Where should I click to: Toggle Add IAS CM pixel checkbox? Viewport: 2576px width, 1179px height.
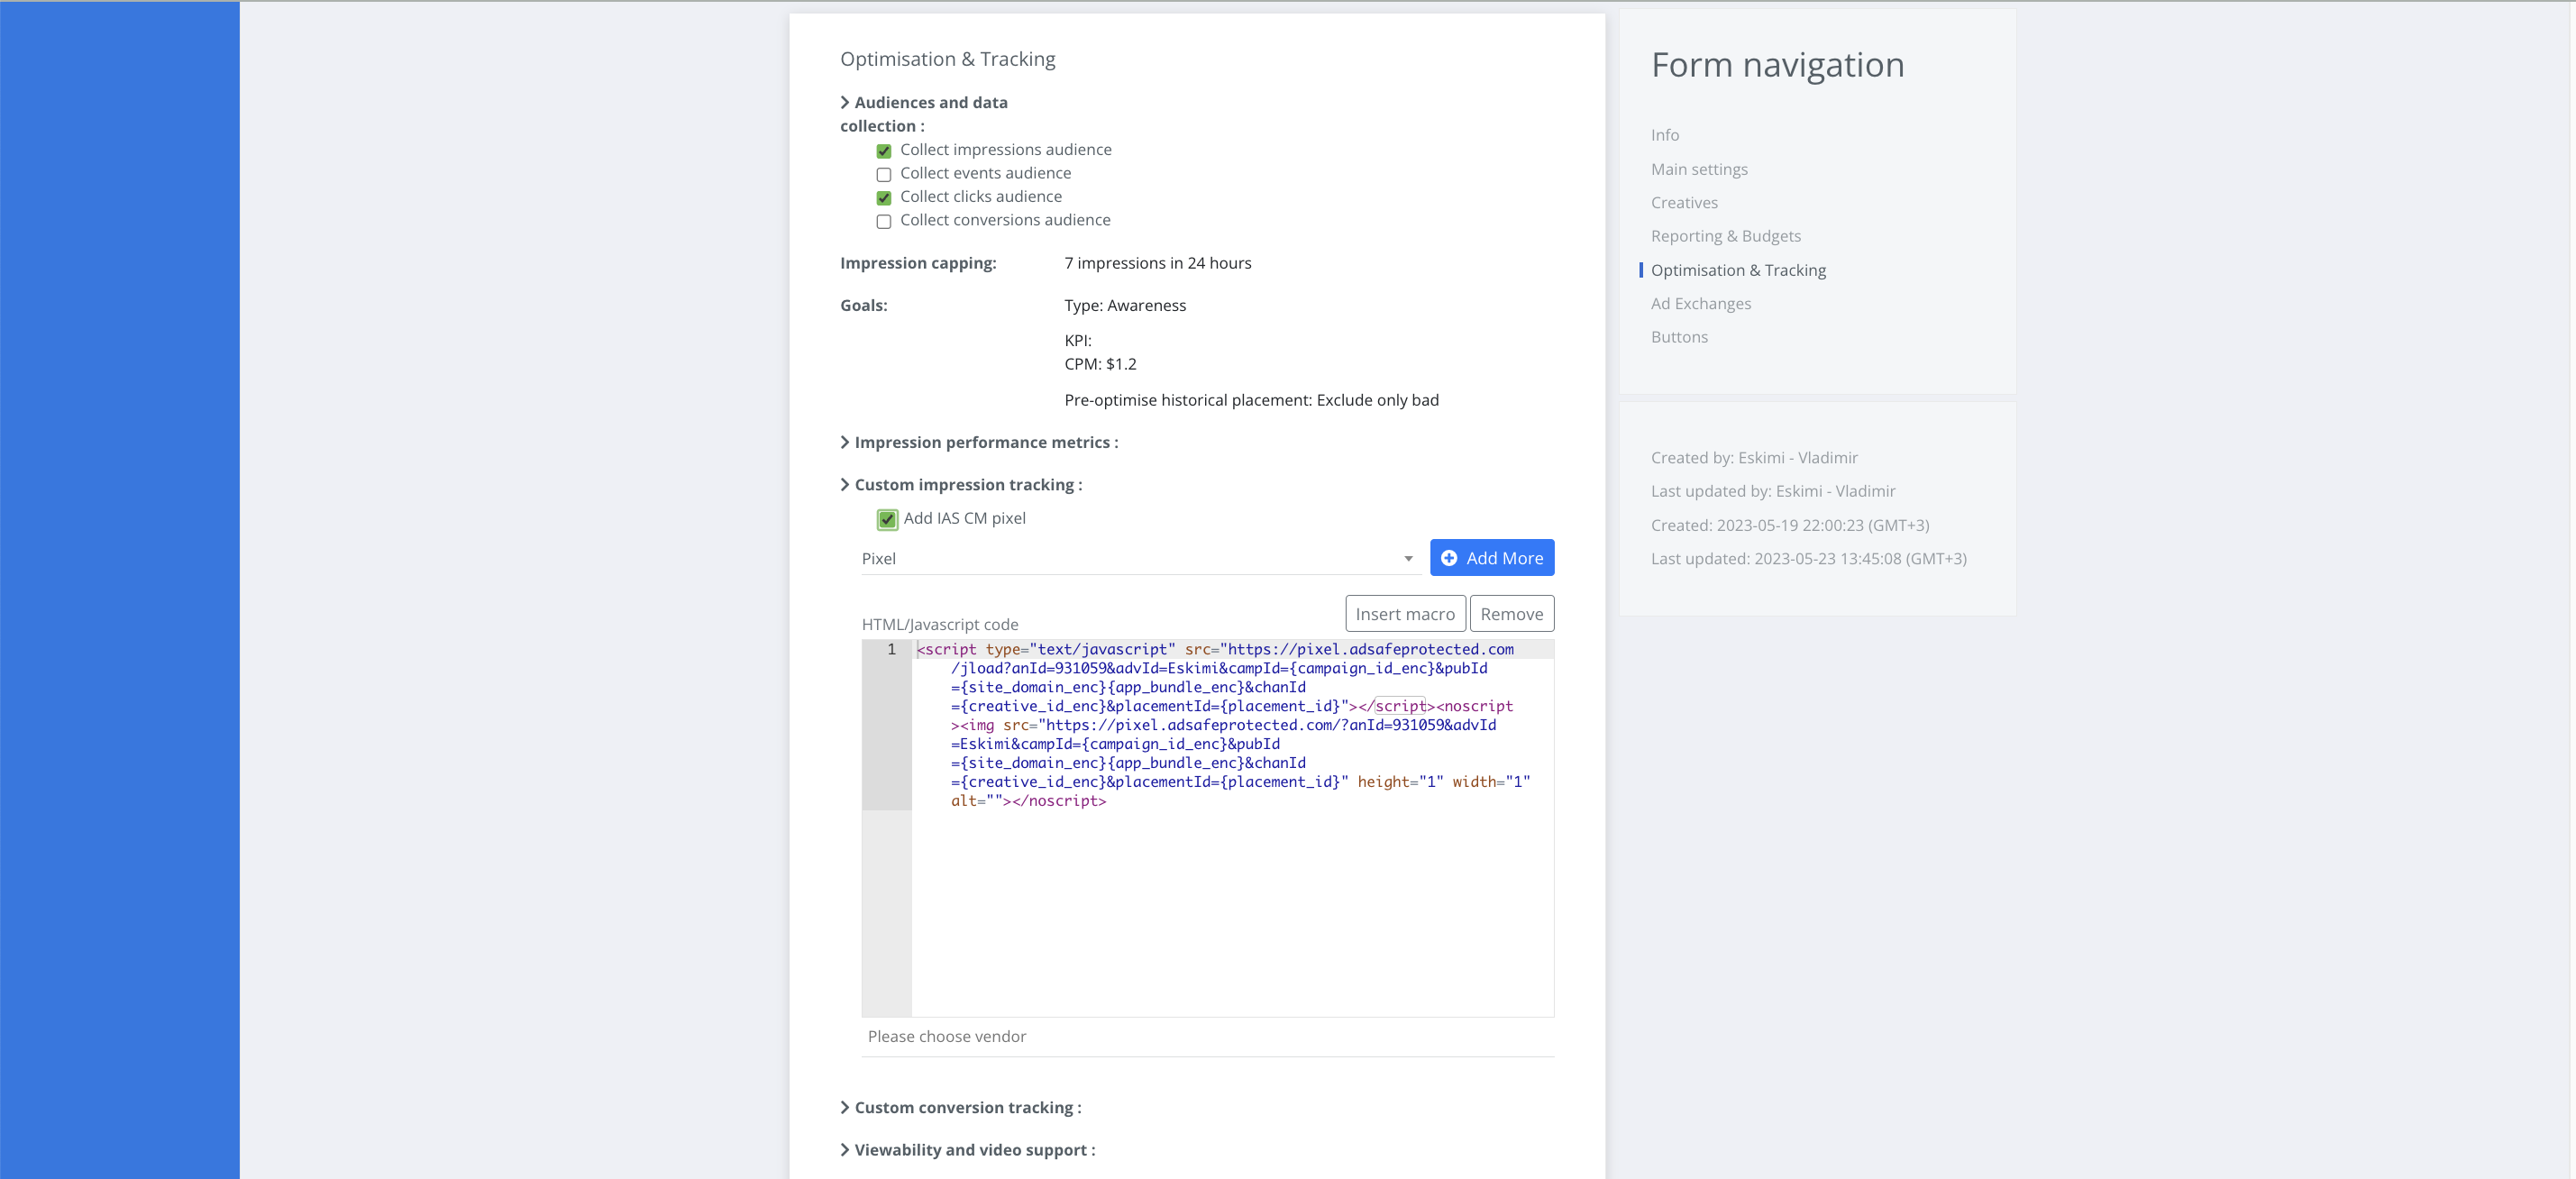pyautogui.click(x=887, y=519)
